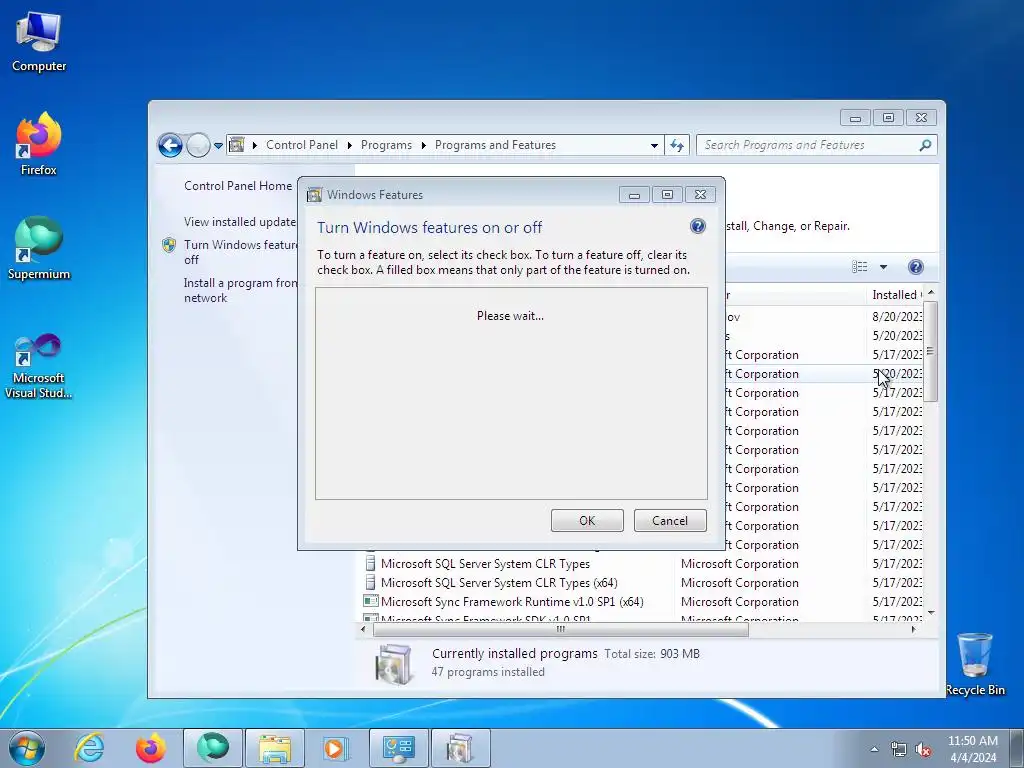
Task: Open Microsoft Visual Studio desktop shortcut
Action: [x=39, y=366]
